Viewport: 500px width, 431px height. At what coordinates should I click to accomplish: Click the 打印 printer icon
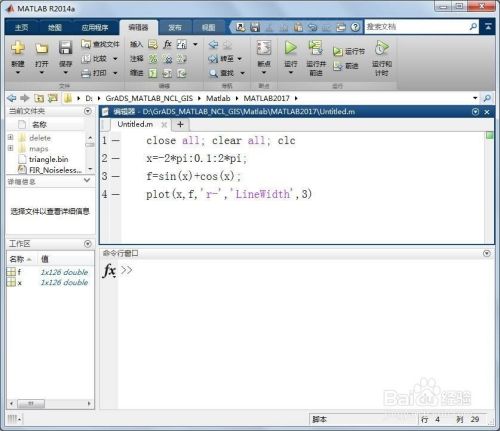[86, 73]
